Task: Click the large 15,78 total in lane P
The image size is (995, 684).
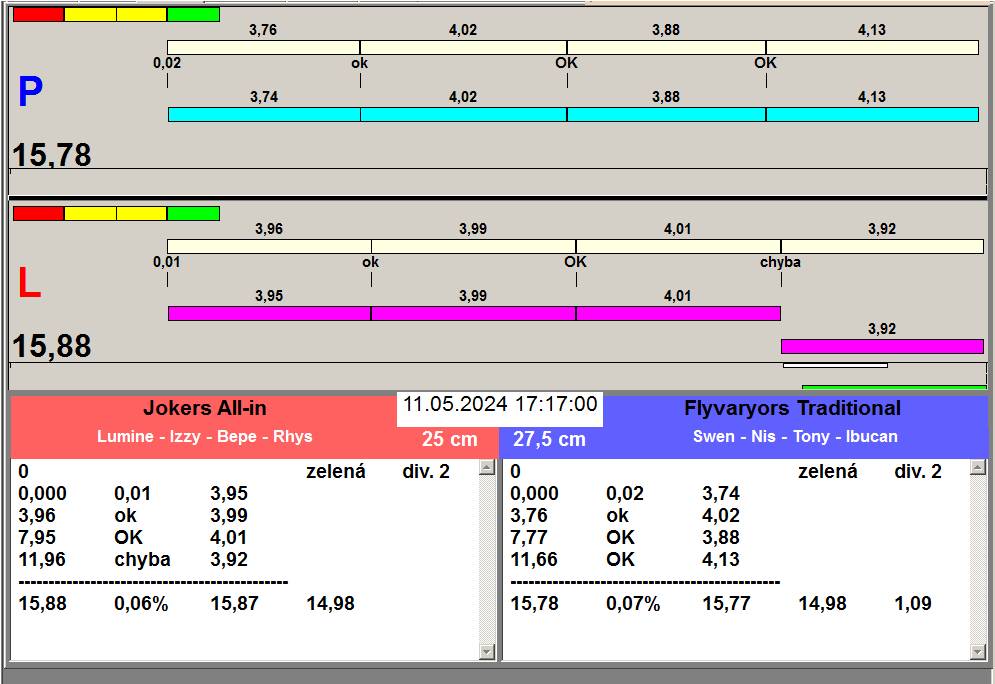Action: click(52, 155)
